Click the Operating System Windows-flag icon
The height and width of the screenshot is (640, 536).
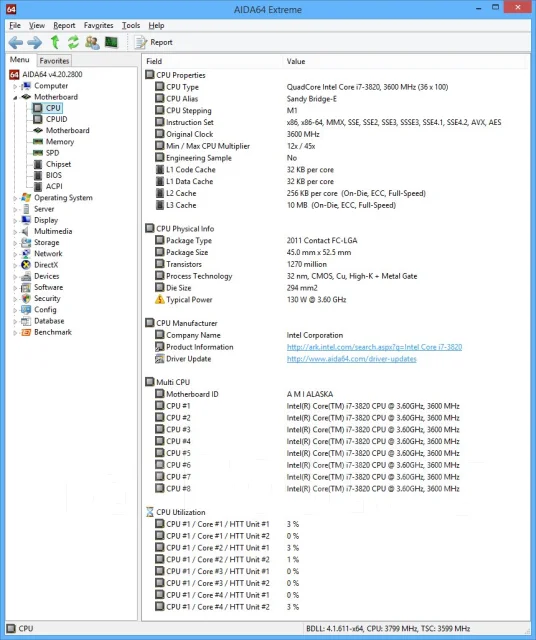coord(26,198)
